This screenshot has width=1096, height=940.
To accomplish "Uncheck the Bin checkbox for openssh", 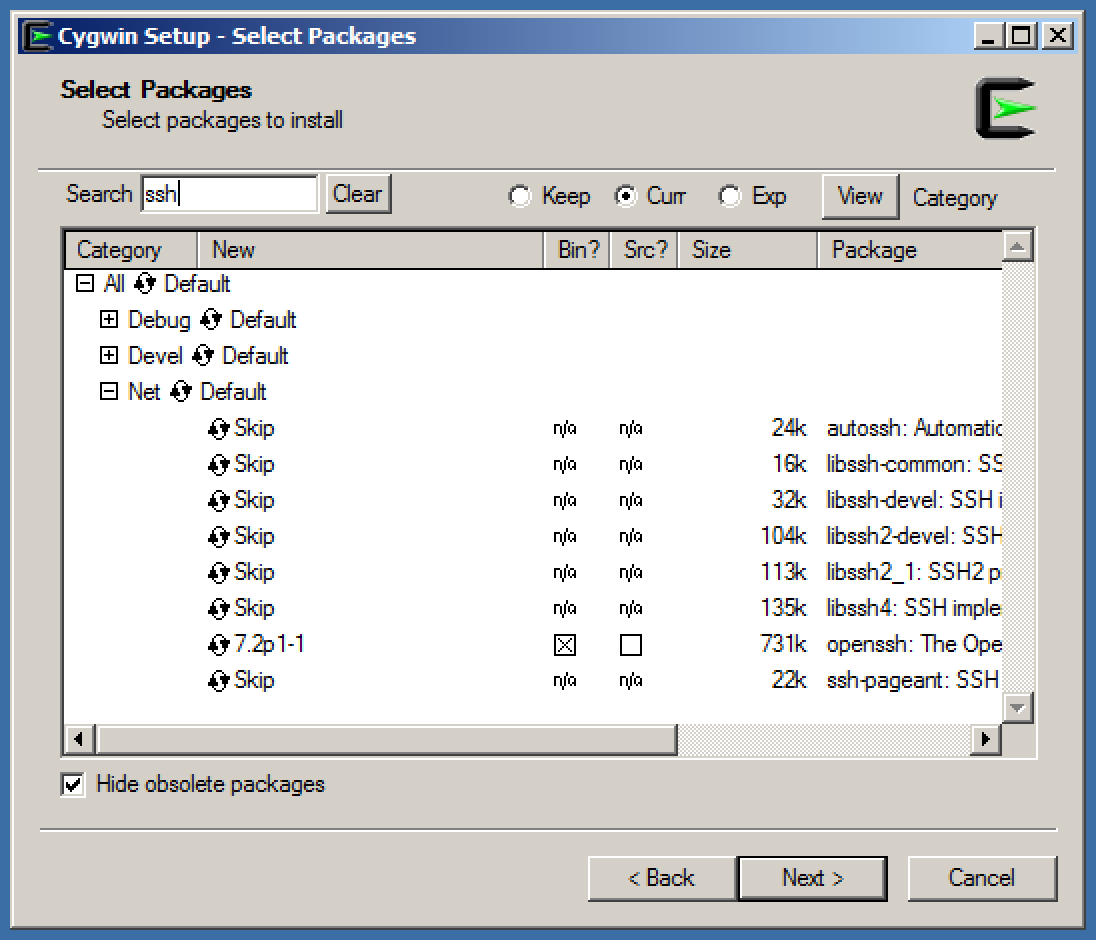I will (x=565, y=645).
